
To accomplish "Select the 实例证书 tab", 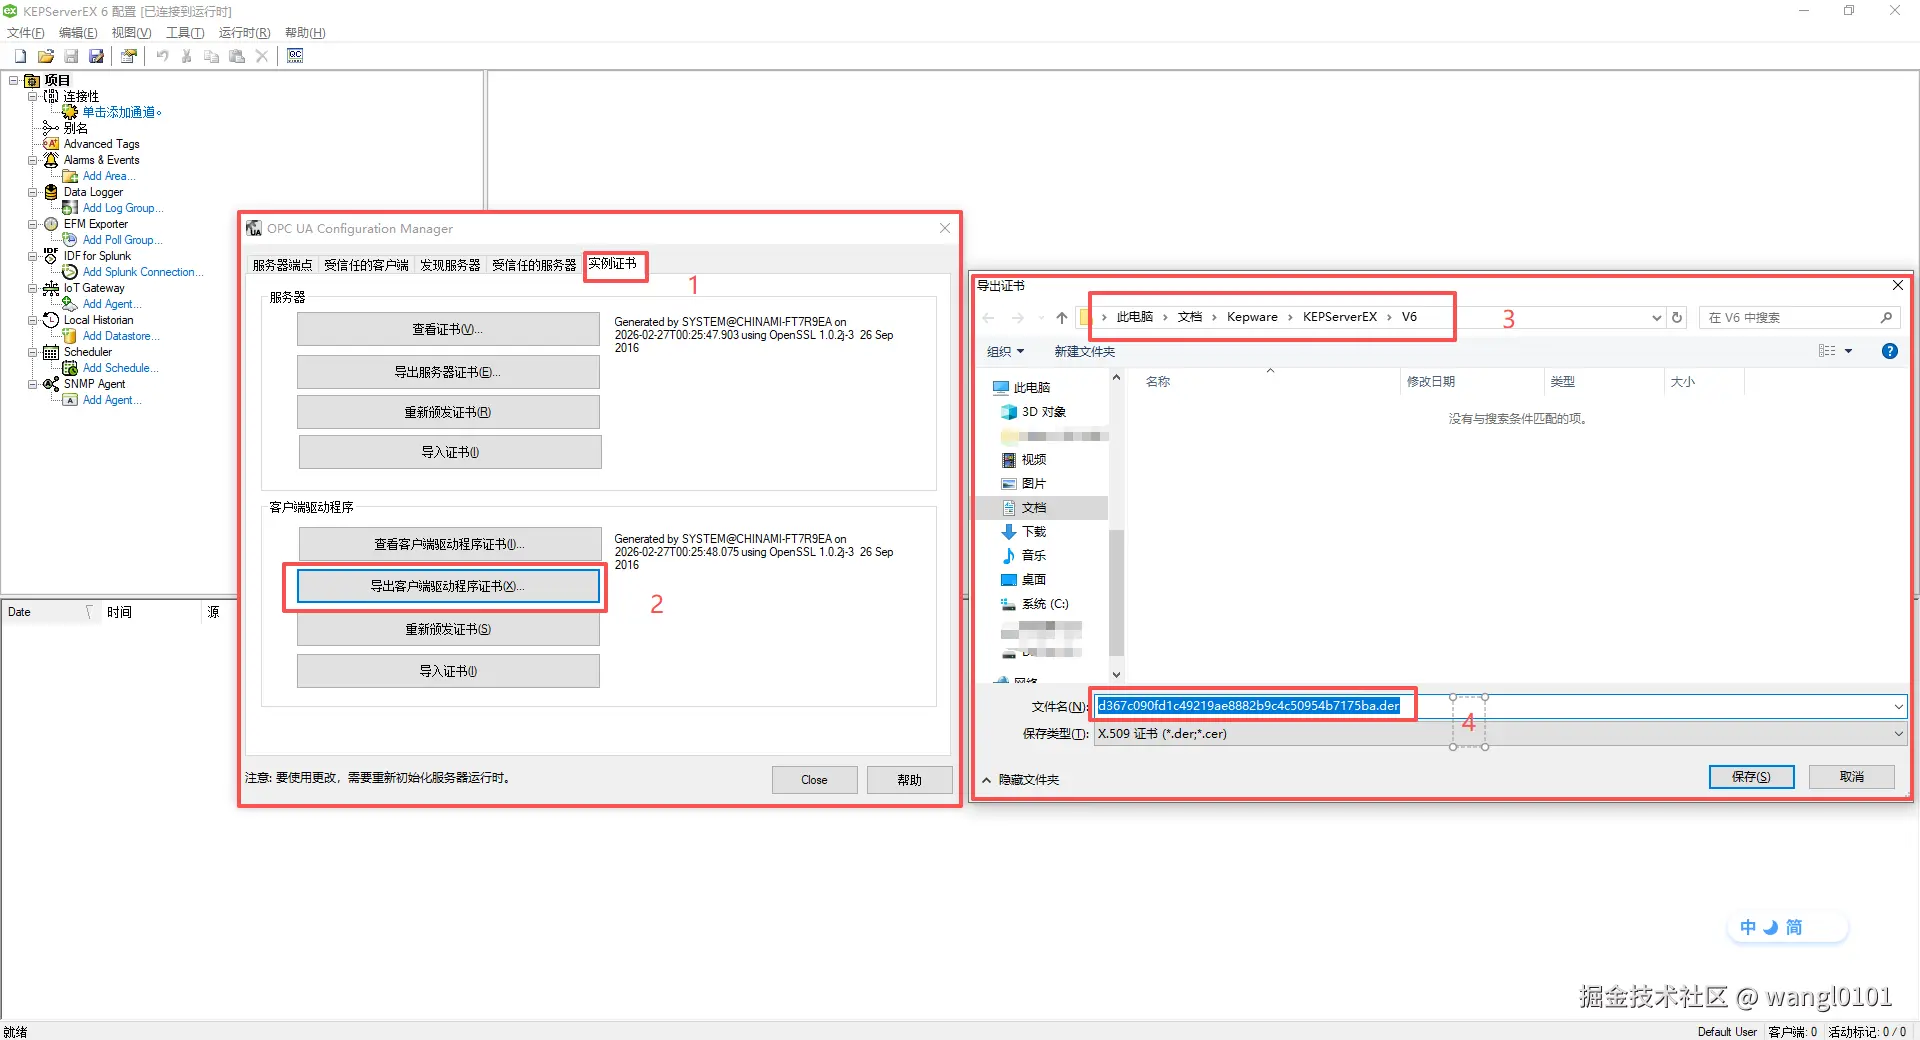I will click(613, 264).
